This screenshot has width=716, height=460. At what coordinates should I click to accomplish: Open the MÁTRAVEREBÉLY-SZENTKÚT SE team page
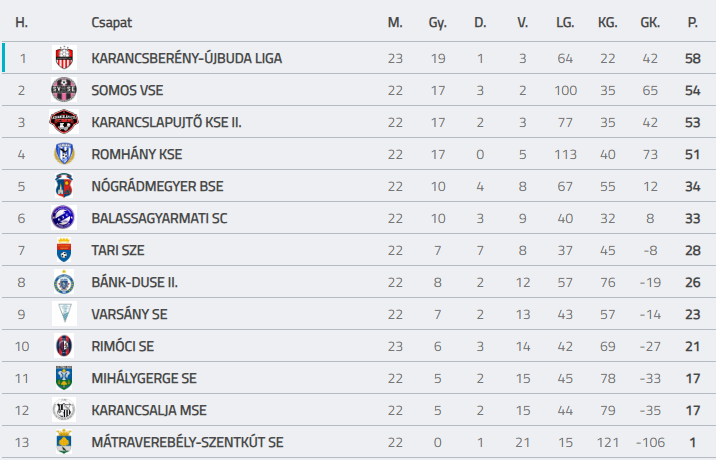(x=187, y=442)
